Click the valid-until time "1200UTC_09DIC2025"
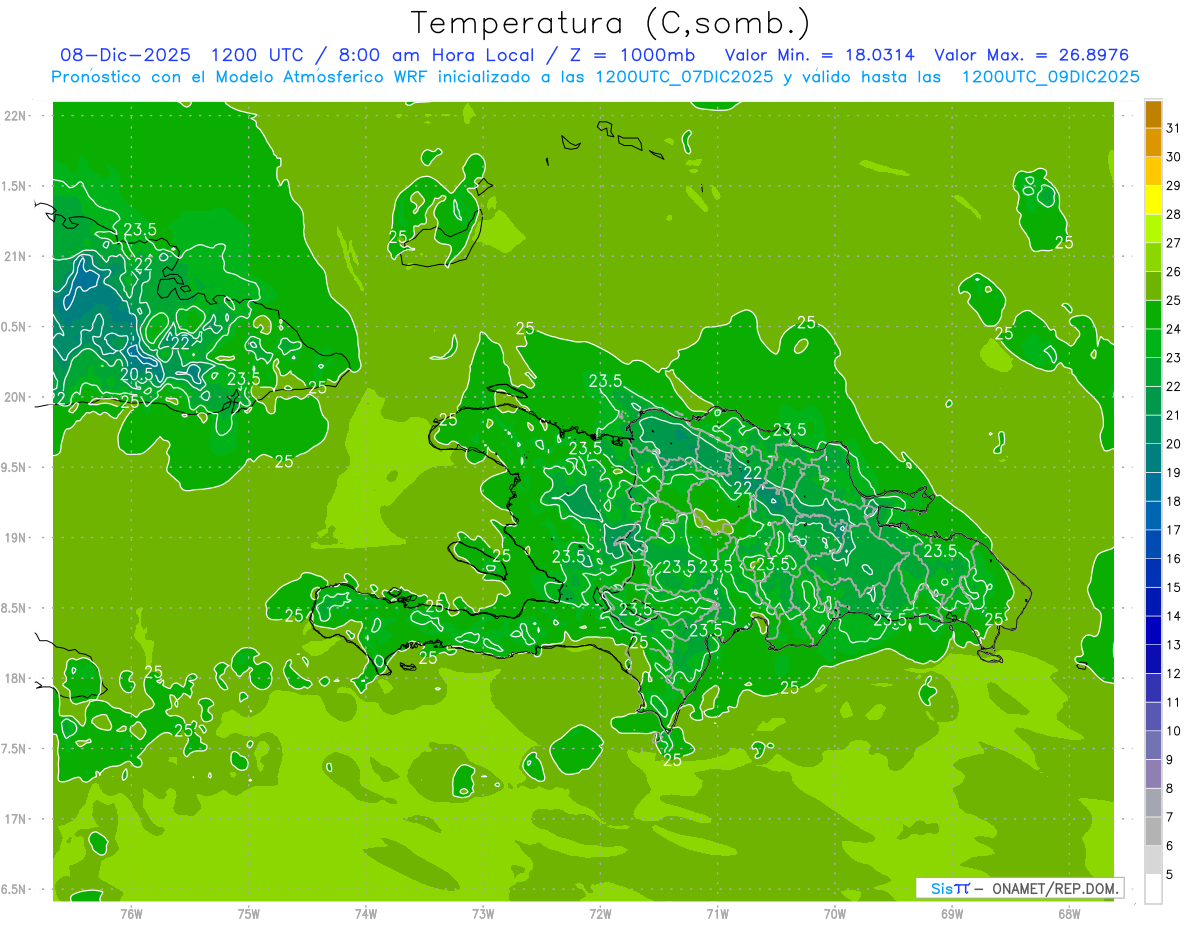This screenshot has height=927, width=1200. coord(1050,77)
